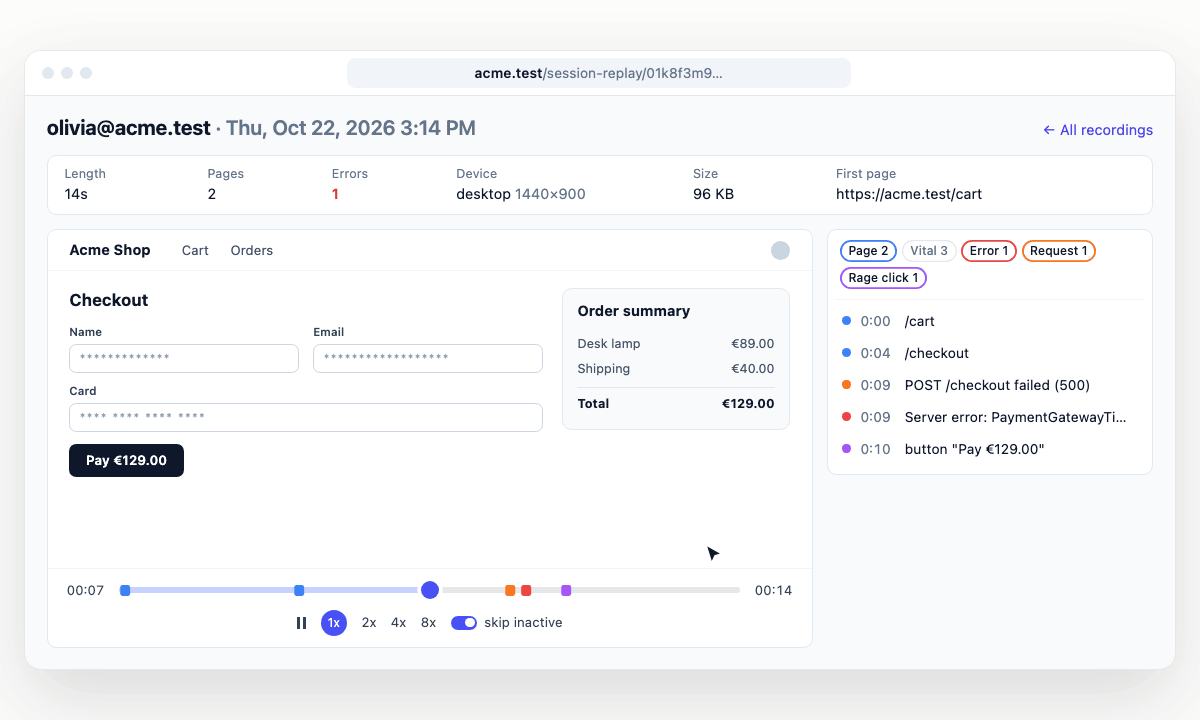The image size is (1200, 720).
Task: Jump to the red error marker on timeline
Action: [526, 590]
